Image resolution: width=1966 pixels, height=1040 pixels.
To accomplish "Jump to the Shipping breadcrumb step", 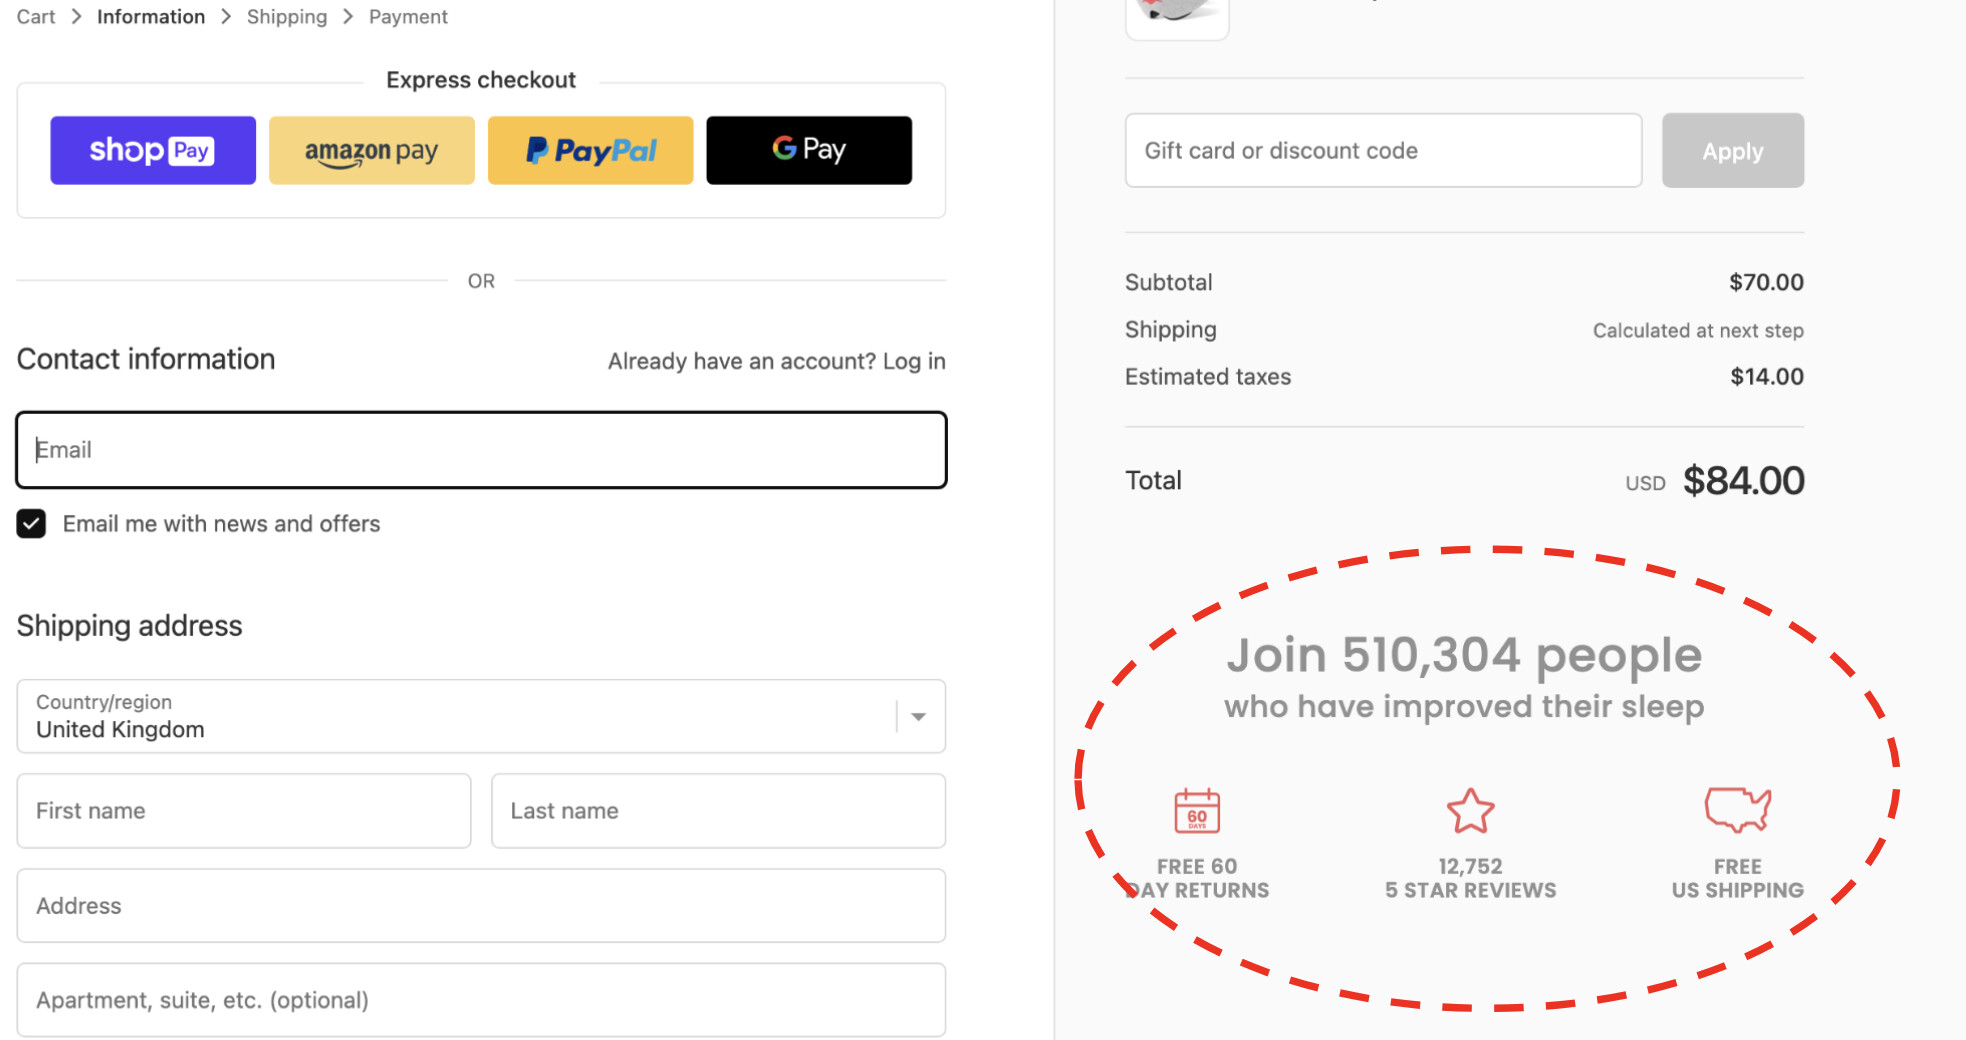I will click(287, 17).
